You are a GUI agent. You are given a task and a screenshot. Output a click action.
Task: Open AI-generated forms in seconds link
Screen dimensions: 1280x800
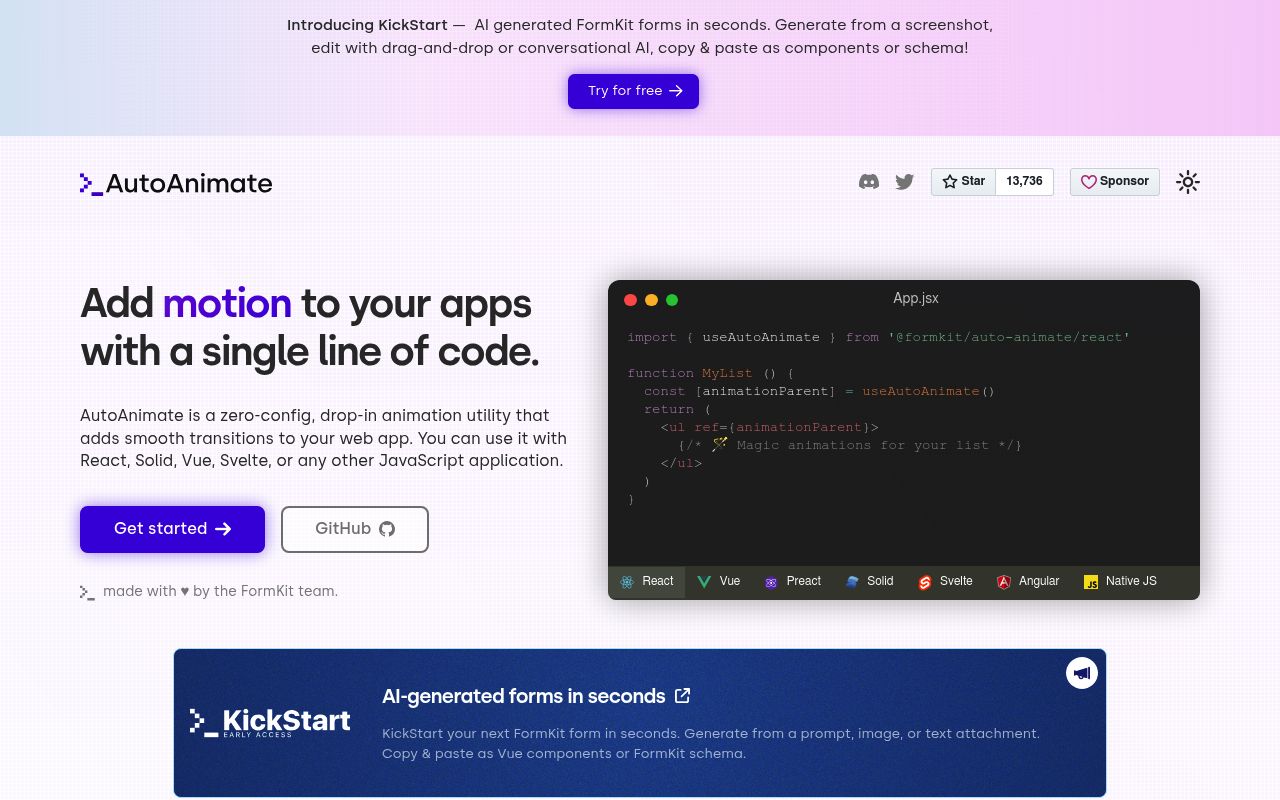536,696
